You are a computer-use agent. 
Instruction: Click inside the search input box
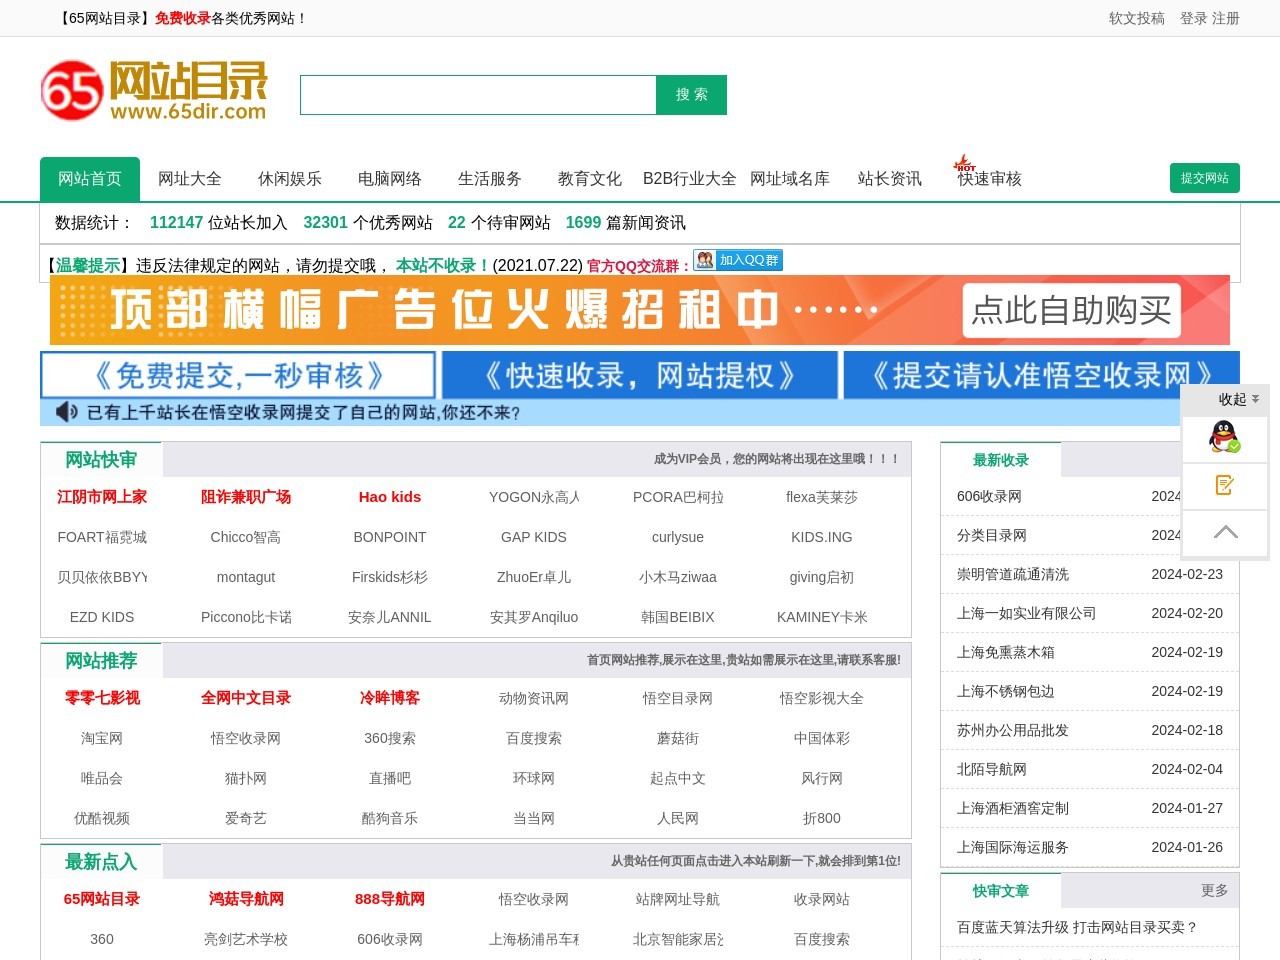click(x=478, y=94)
